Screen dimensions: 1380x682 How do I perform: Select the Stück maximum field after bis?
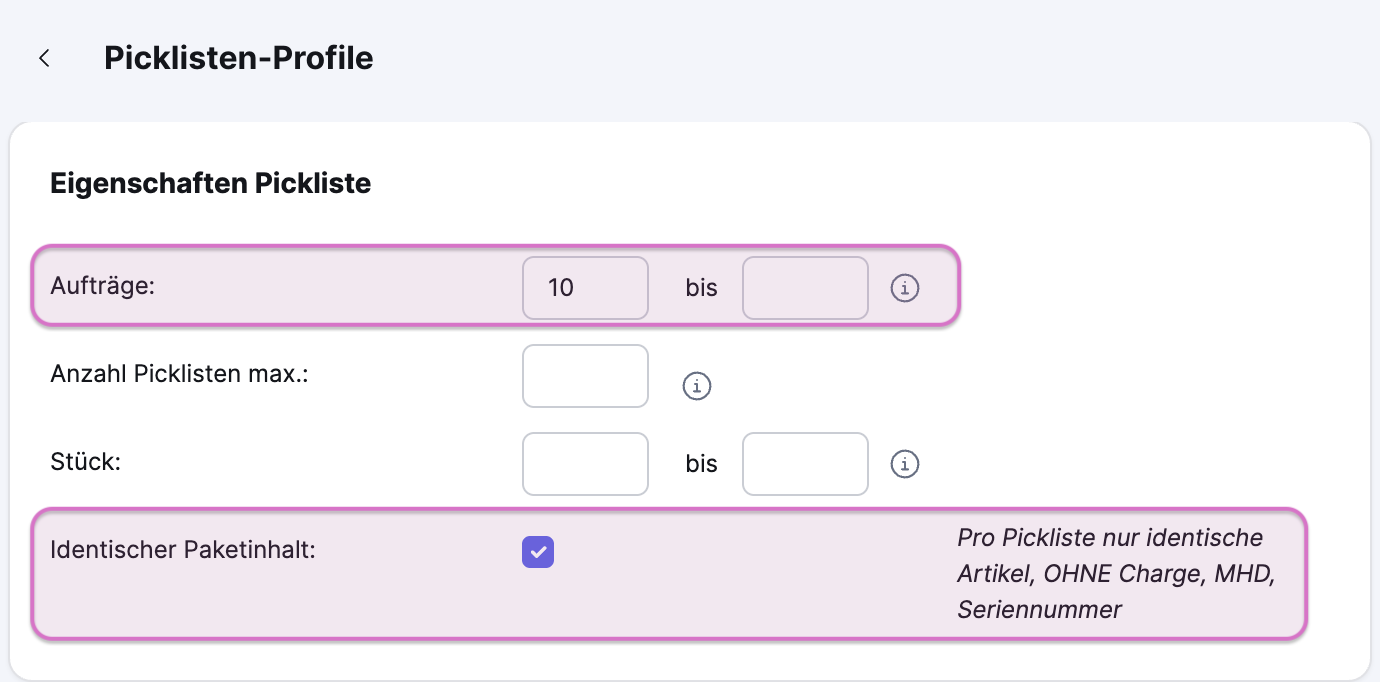point(804,464)
